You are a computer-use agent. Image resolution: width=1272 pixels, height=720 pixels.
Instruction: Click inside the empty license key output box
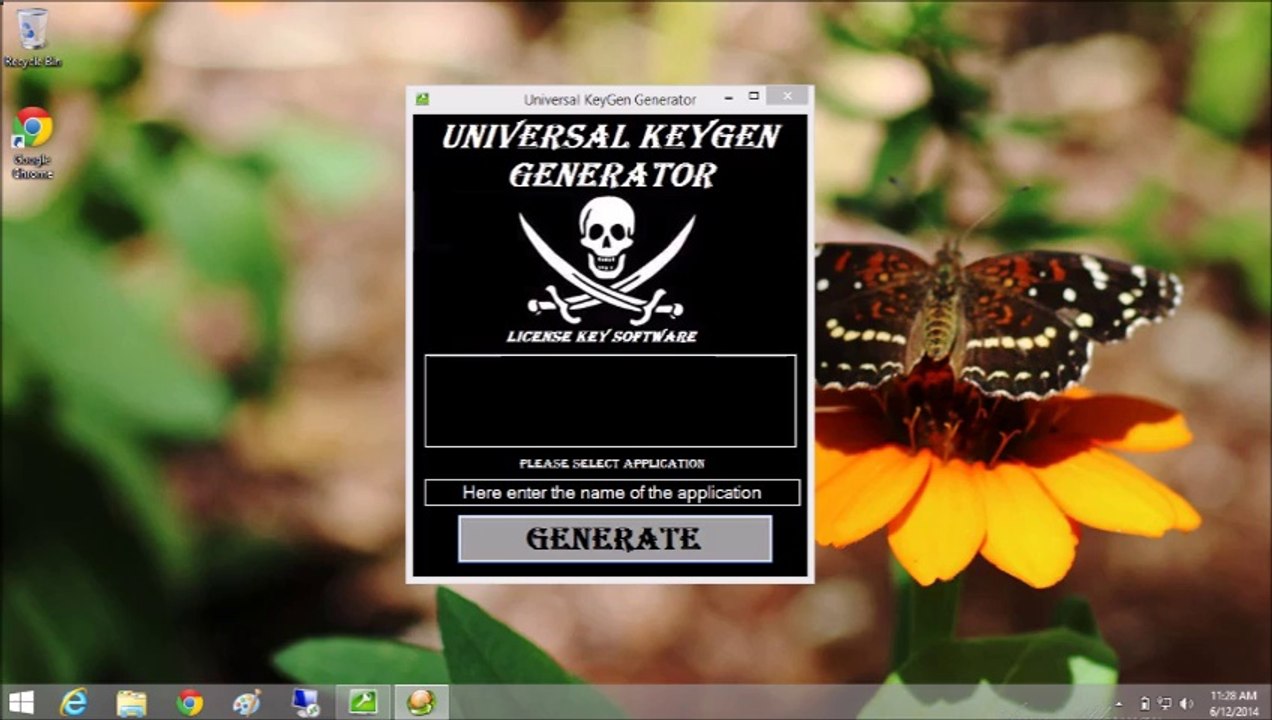click(610, 400)
